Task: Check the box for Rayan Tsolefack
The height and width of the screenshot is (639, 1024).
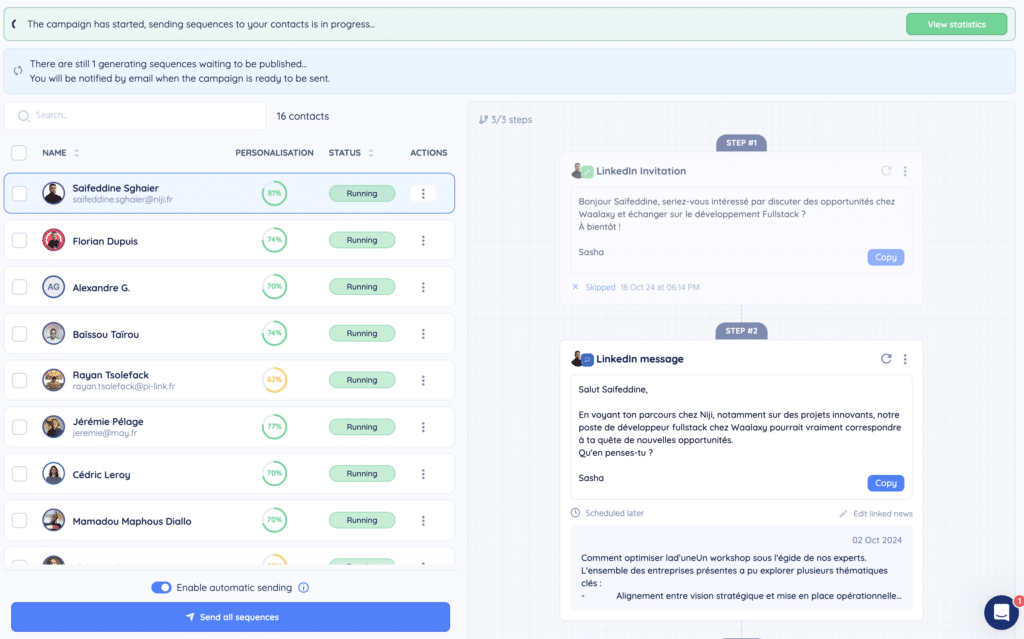Action: tap(20, 380)
